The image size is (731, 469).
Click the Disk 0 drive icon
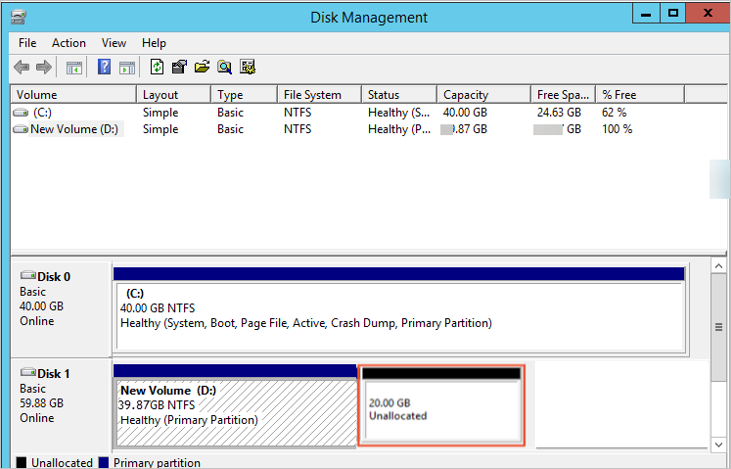click(x=28, y=276)
